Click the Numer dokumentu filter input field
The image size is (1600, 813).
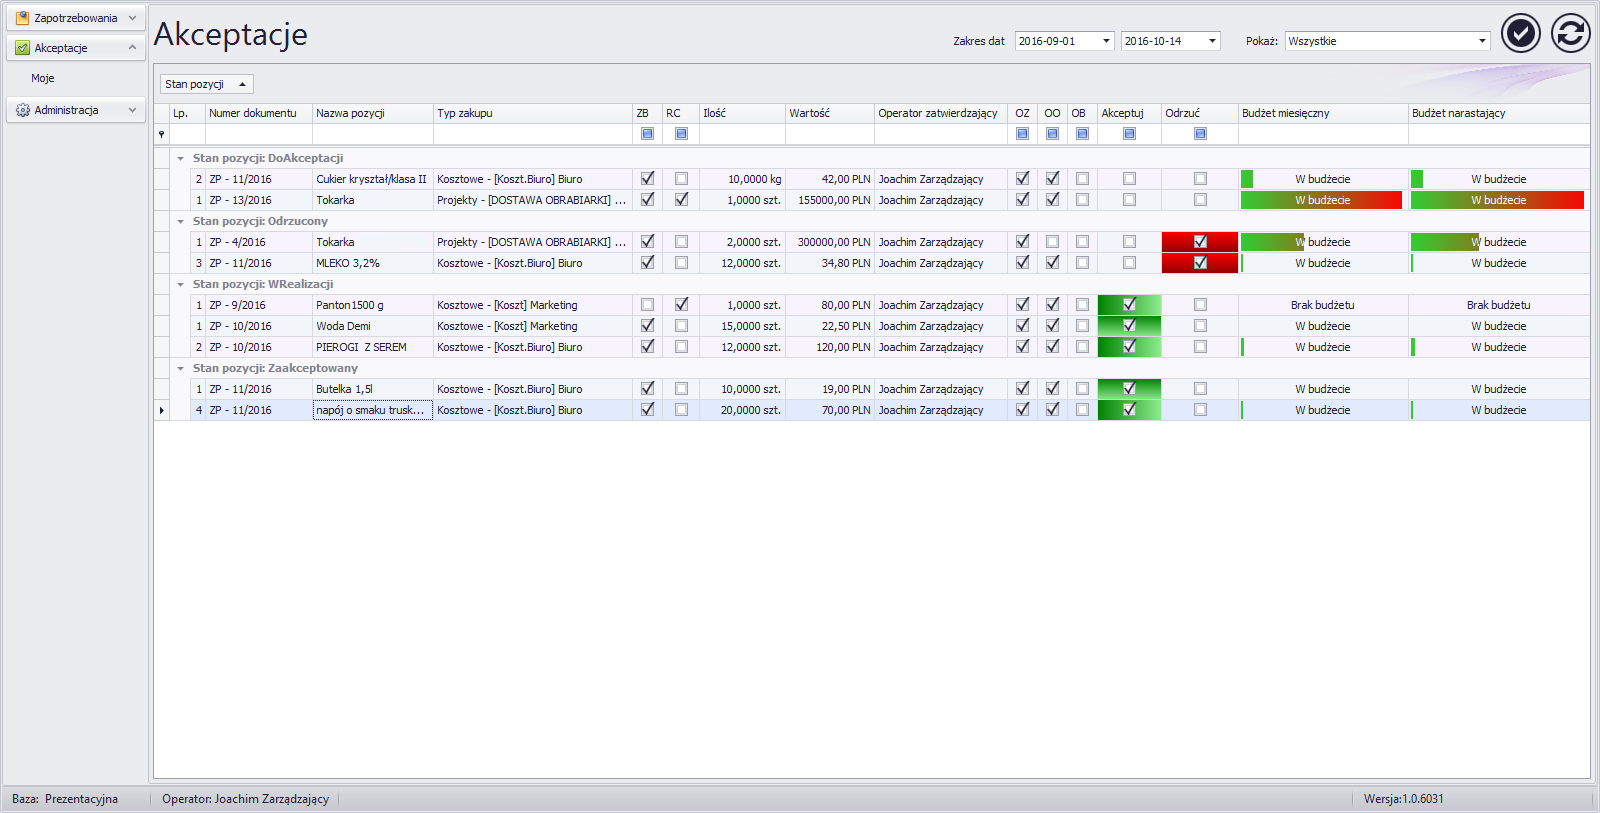pos(259,134)
